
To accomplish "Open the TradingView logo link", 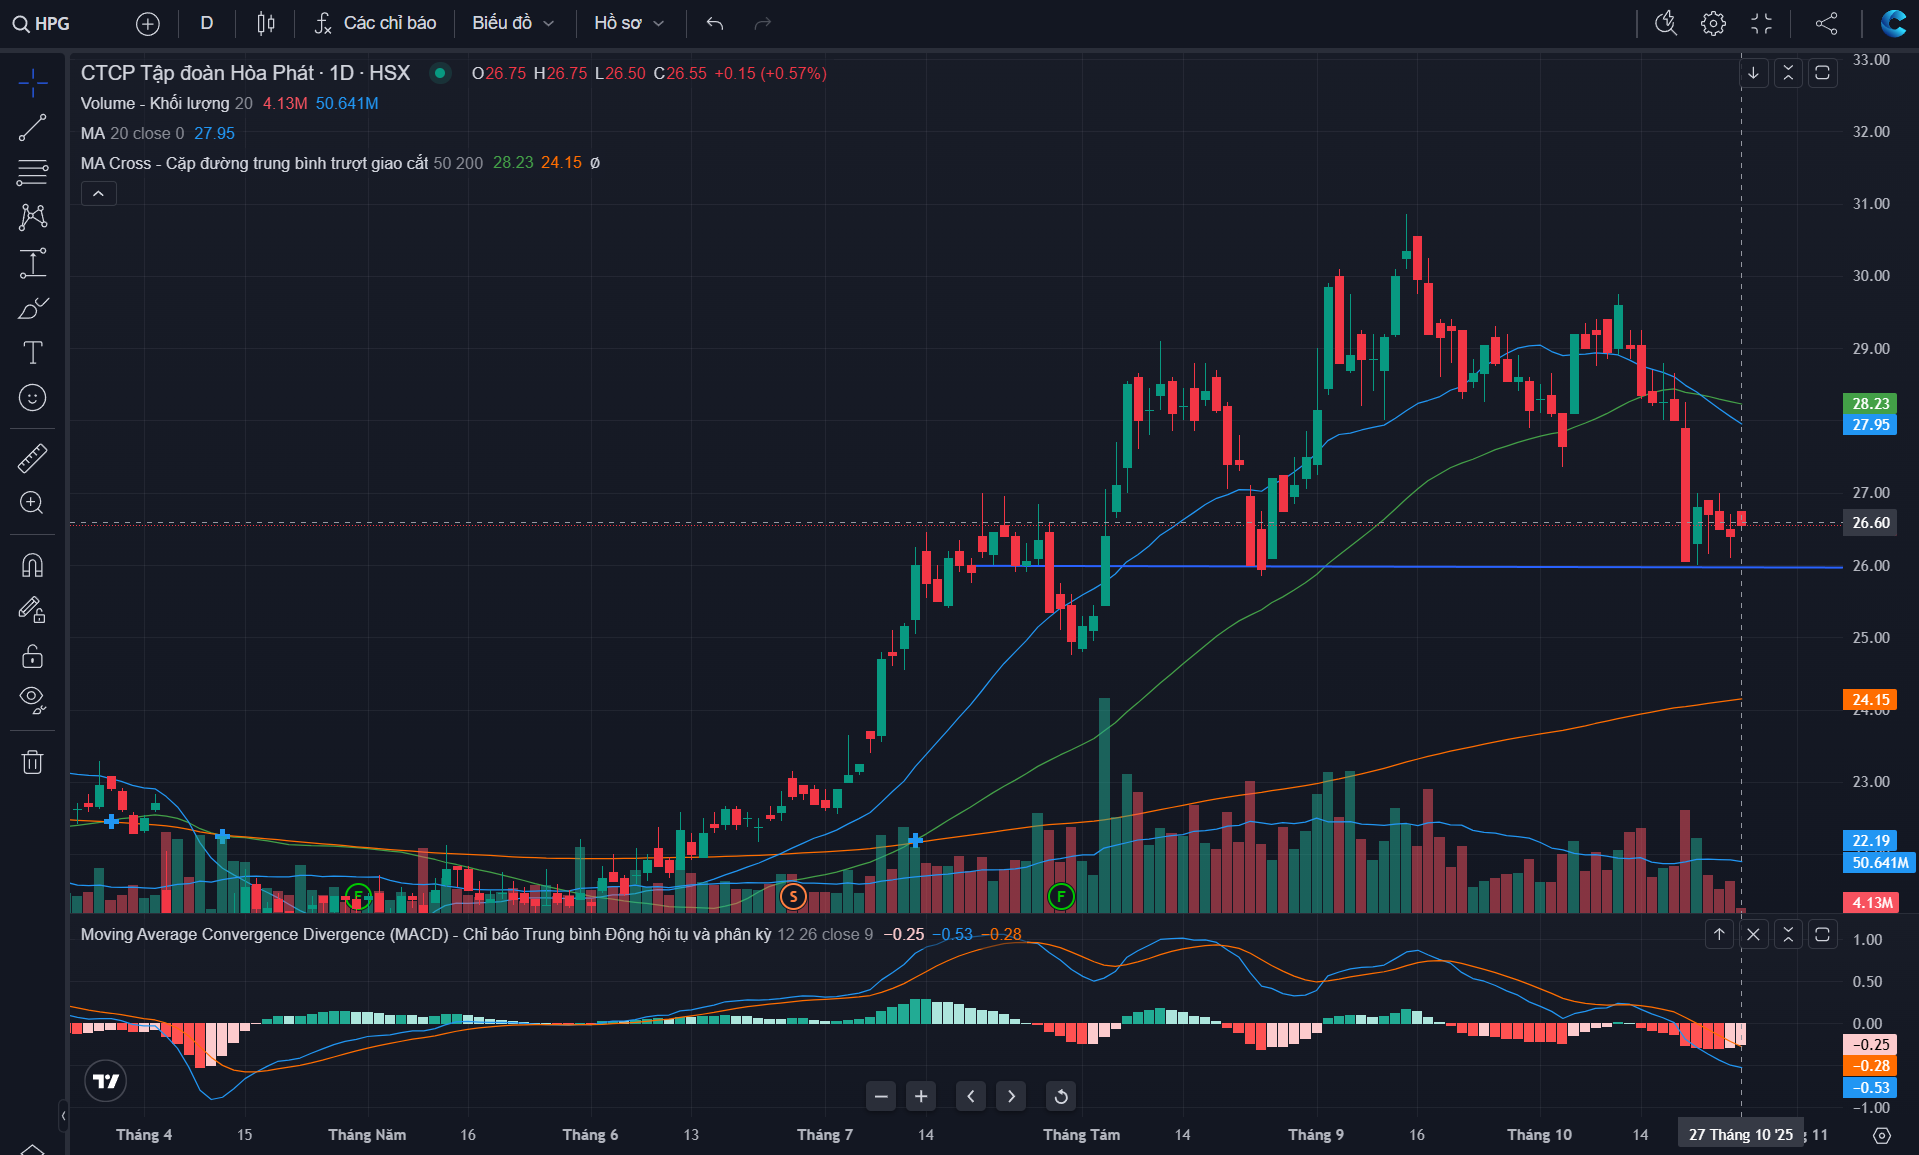I will click(x=106, y=1081).
